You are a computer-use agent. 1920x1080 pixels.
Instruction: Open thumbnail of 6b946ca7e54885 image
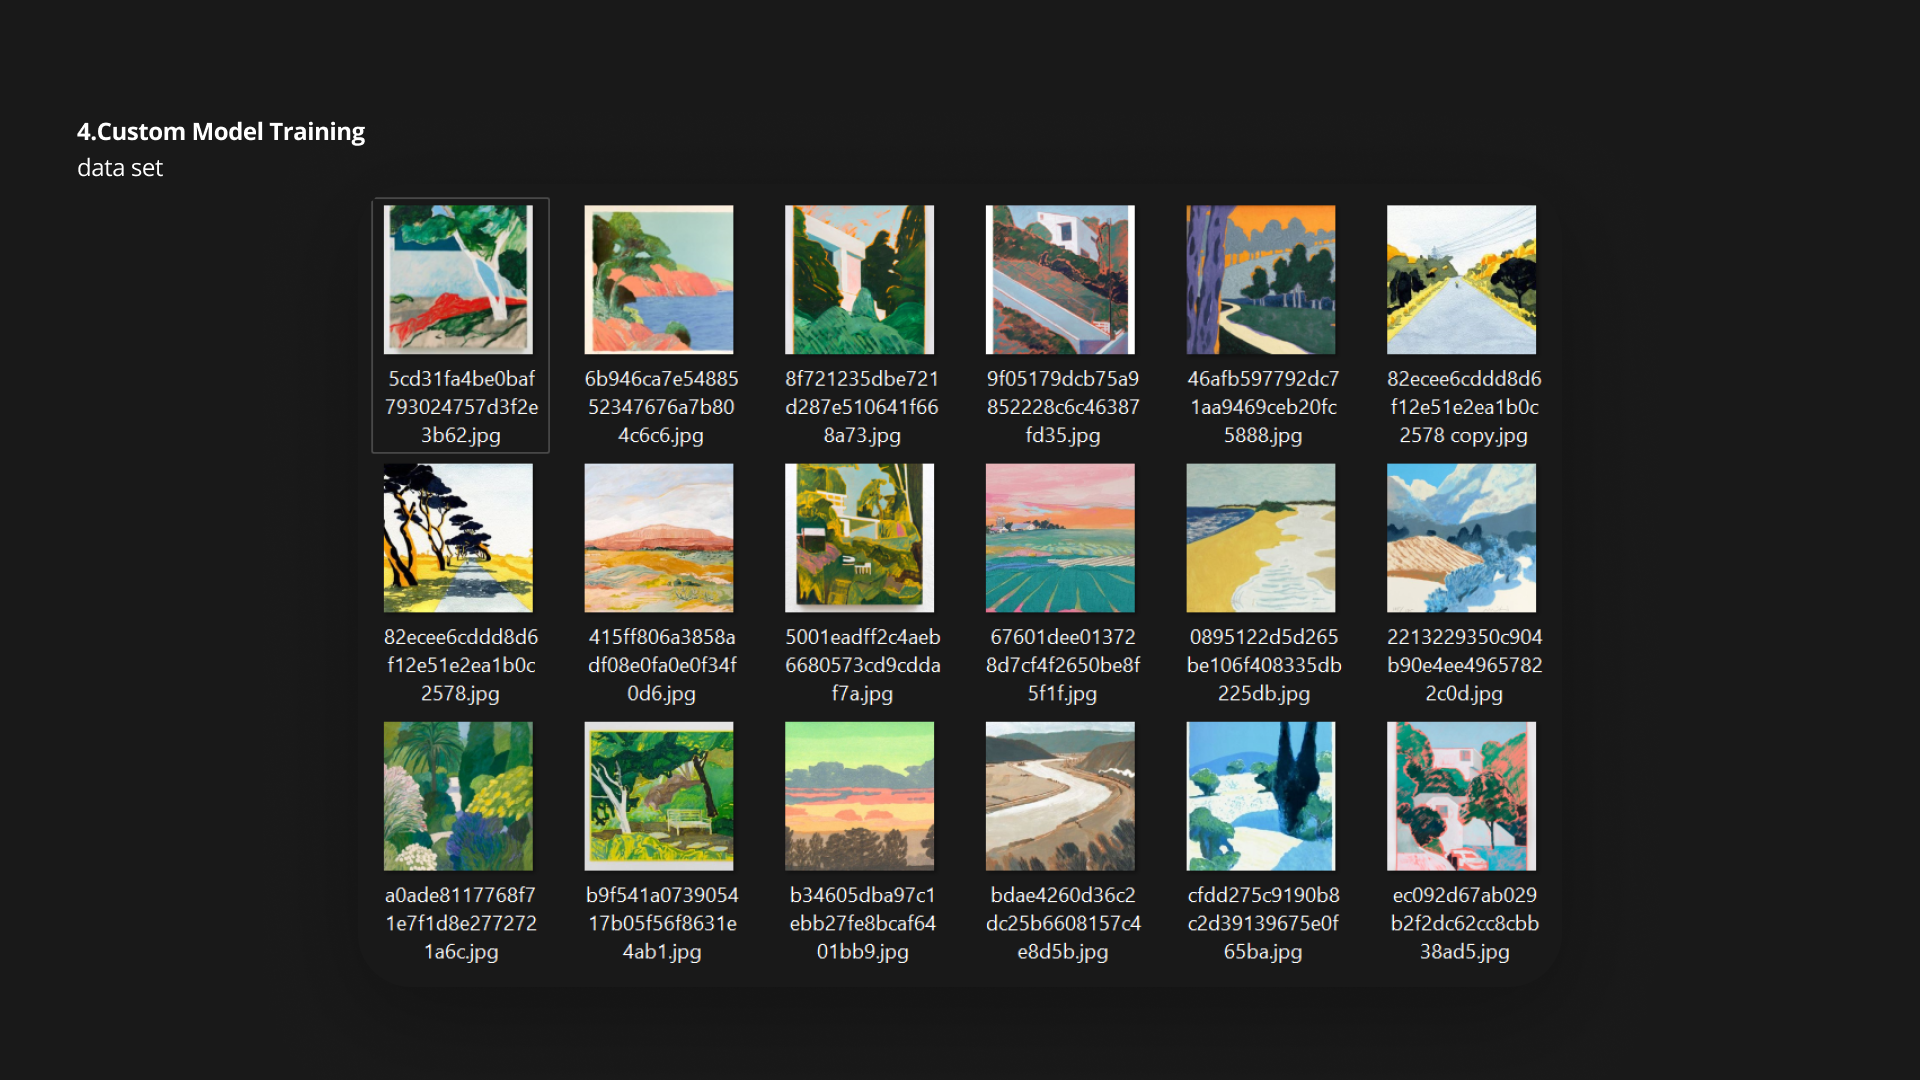tap(659, 280)
